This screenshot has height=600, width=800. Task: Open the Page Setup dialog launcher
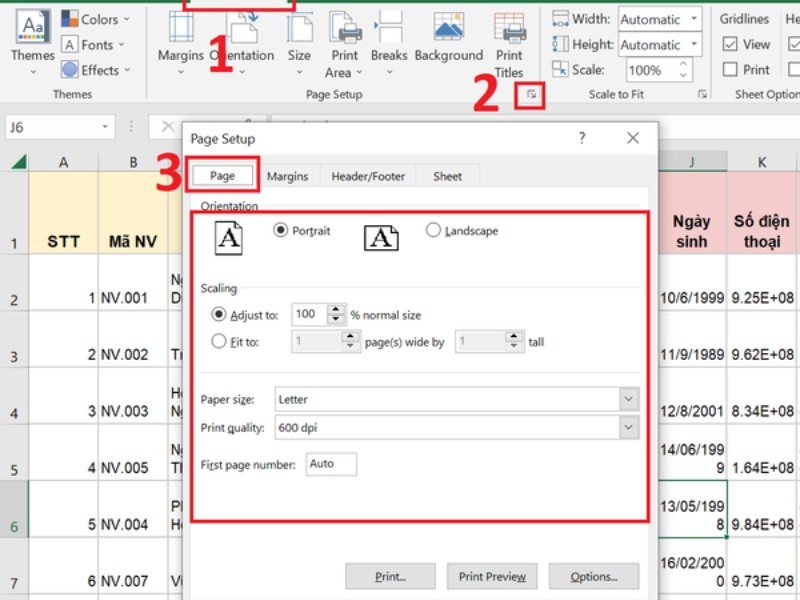pos(531,94)
